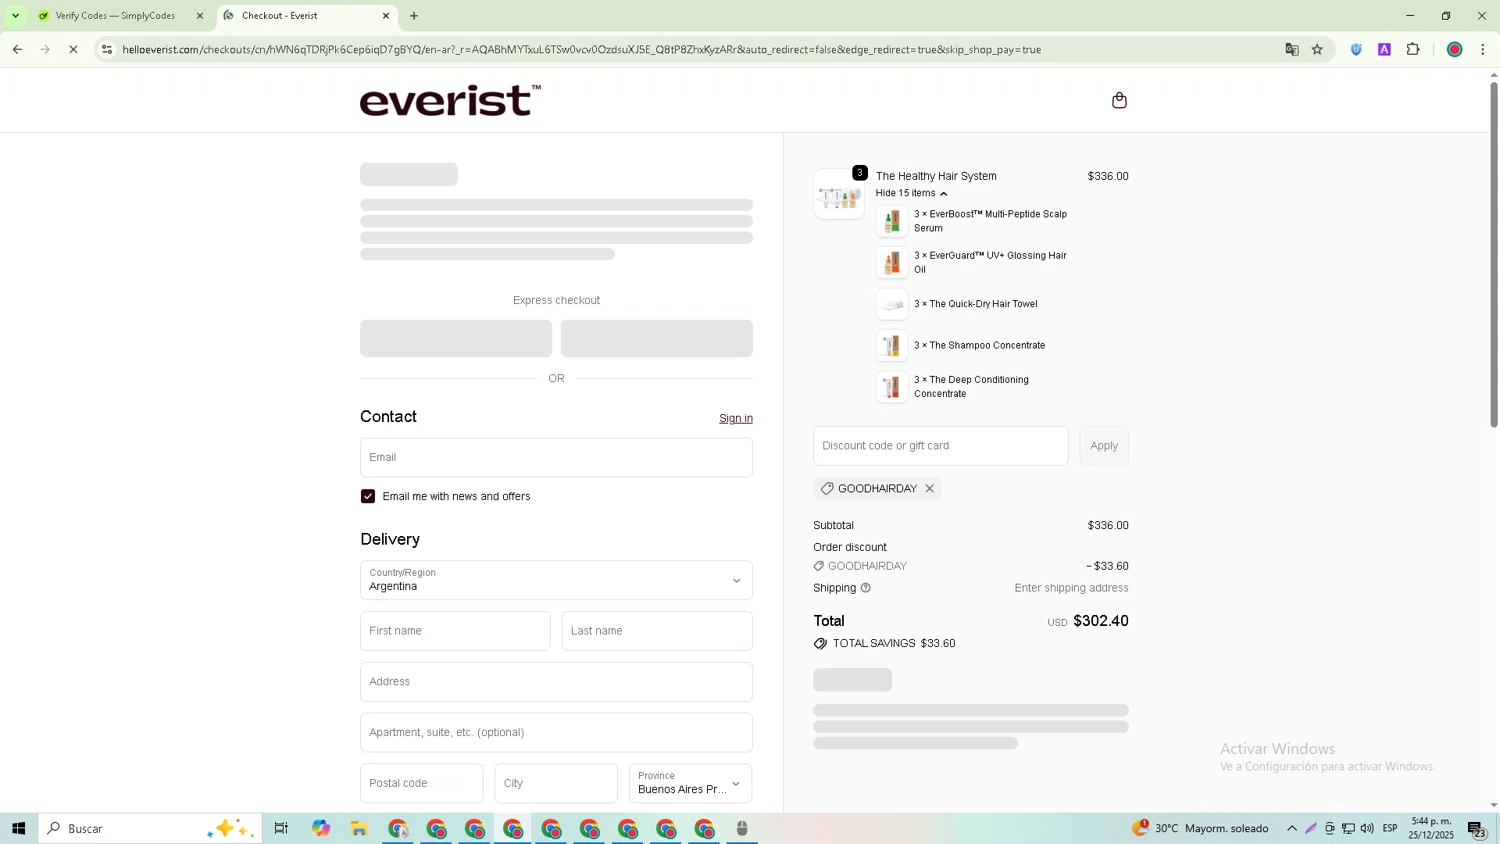Click the EverBoost Scalp Serum thumbnail
Image resolution: width=1500 pixels, height=844 pixels.
(892, 221)
